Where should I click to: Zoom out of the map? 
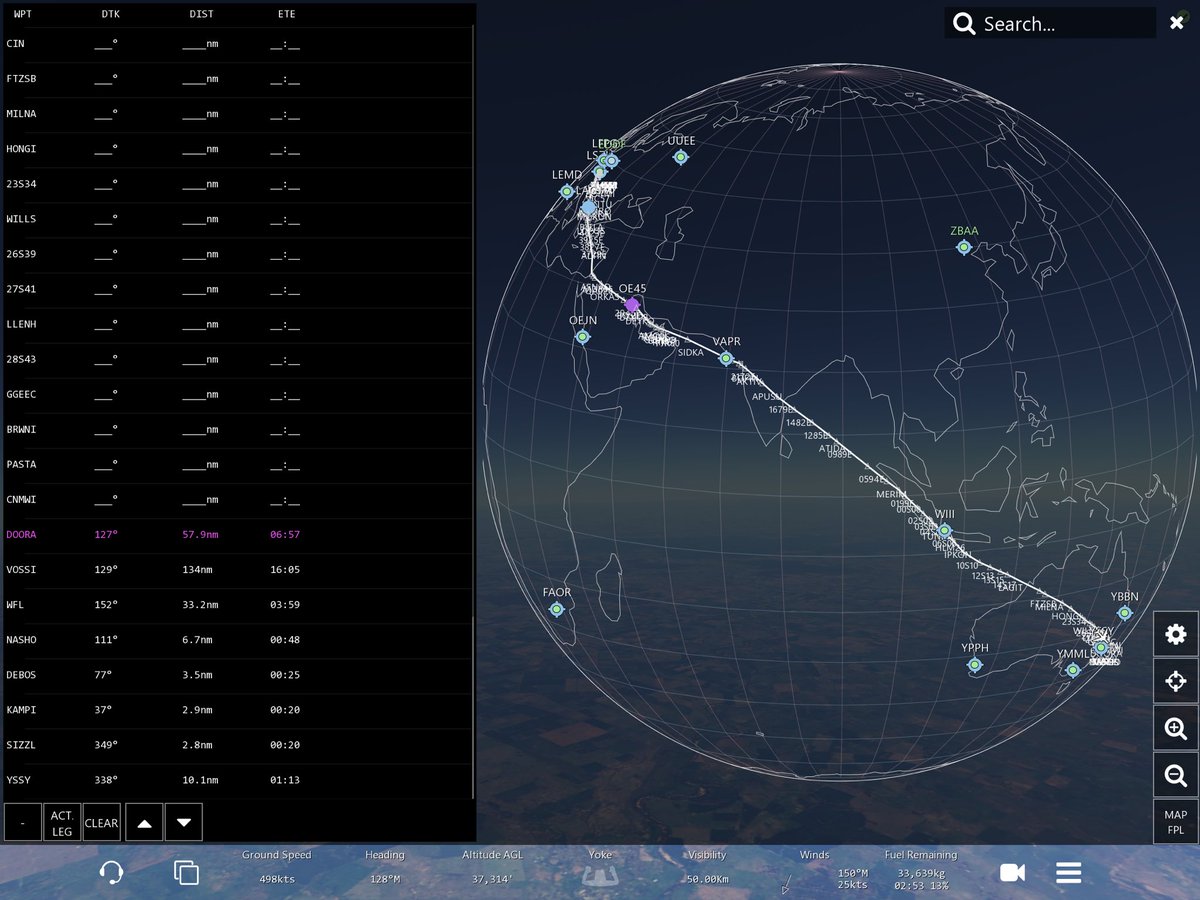pyautogui.click(x=1176, y=775)
